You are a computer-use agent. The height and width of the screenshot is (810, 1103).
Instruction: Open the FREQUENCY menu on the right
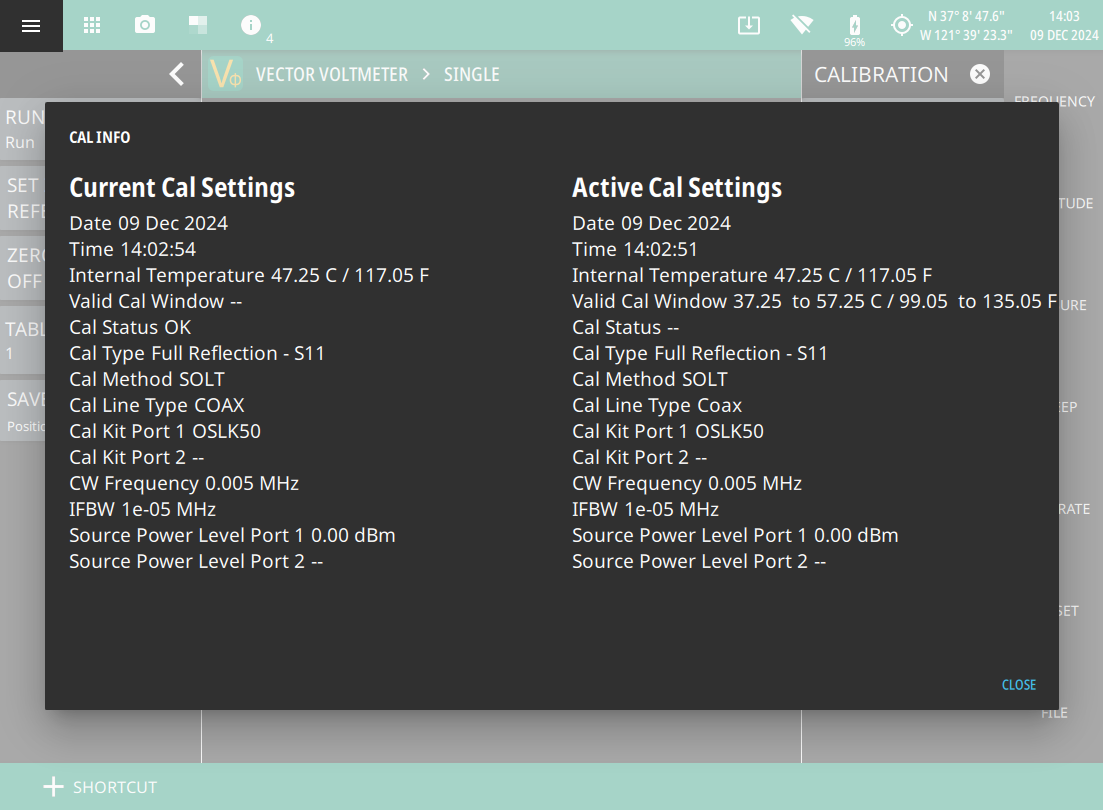(x=1054, y=101)
